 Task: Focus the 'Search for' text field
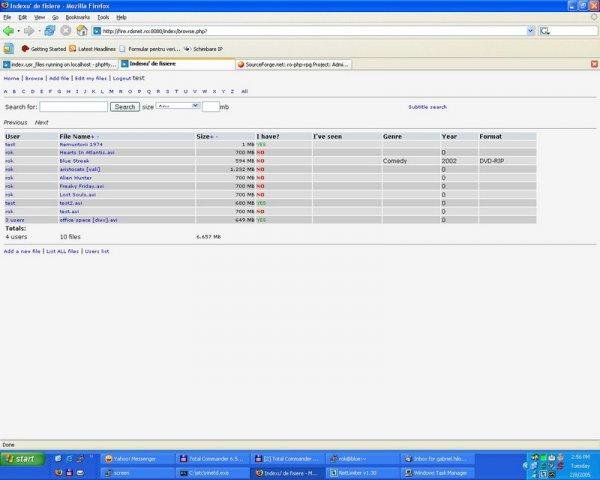[x=73, y=106]
